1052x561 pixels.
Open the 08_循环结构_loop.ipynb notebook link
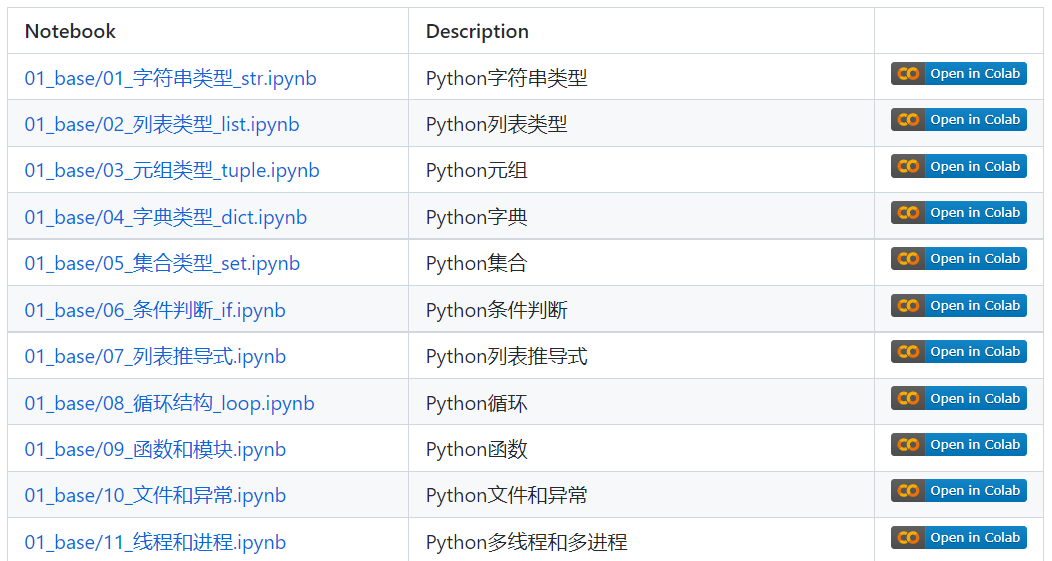tap(170, 403)
